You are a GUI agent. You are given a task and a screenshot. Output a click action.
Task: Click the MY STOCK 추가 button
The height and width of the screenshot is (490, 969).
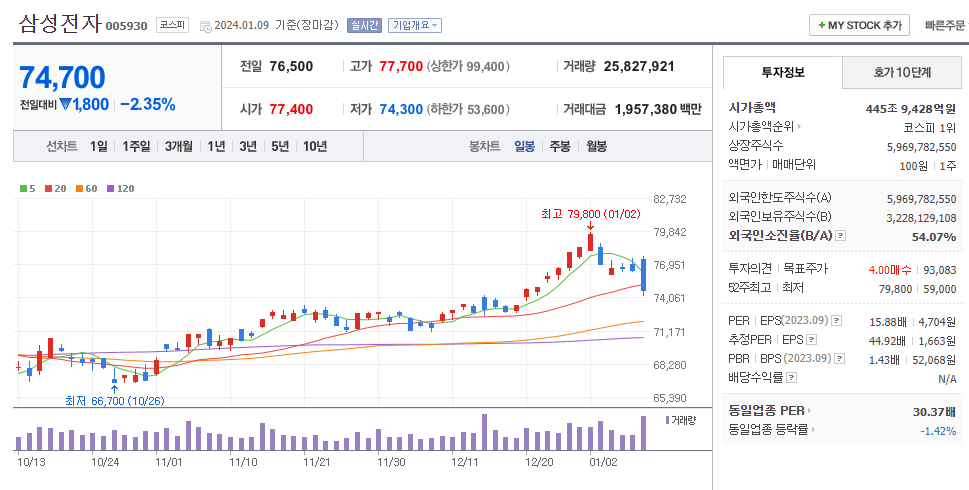coord(860,25)
